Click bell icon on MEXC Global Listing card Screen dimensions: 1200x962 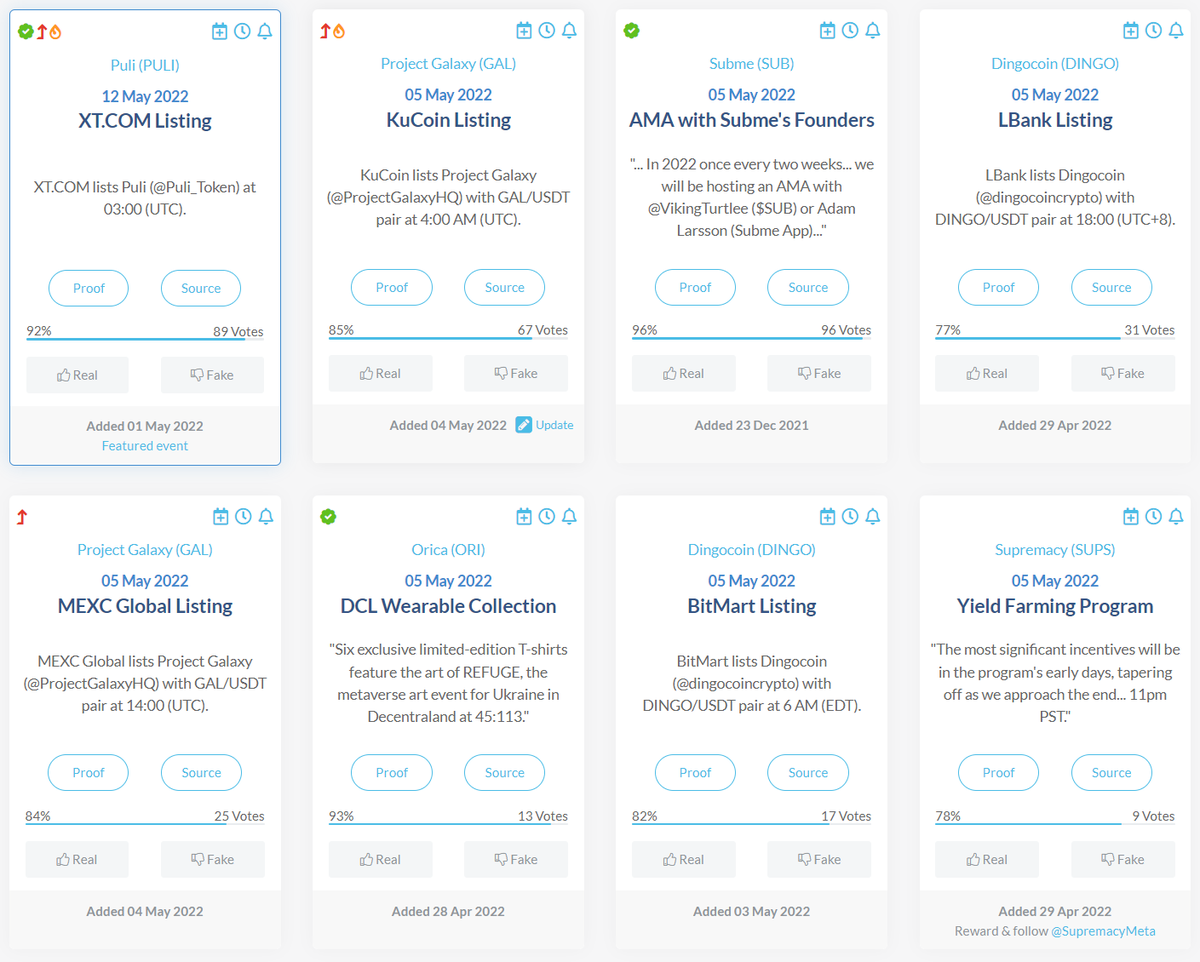266,517
